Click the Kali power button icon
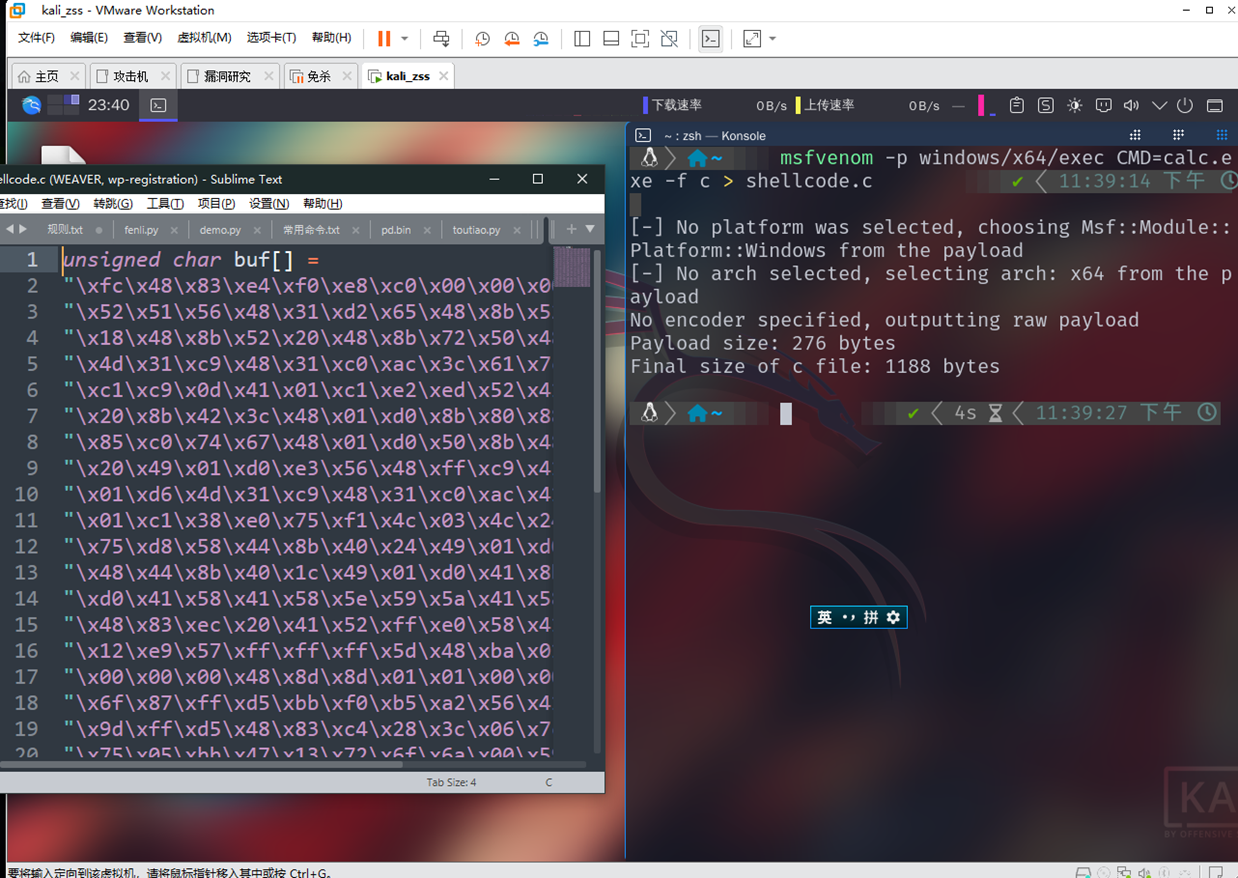The width and height of the screenshot is (1238, 878). tap(1185, 105)
